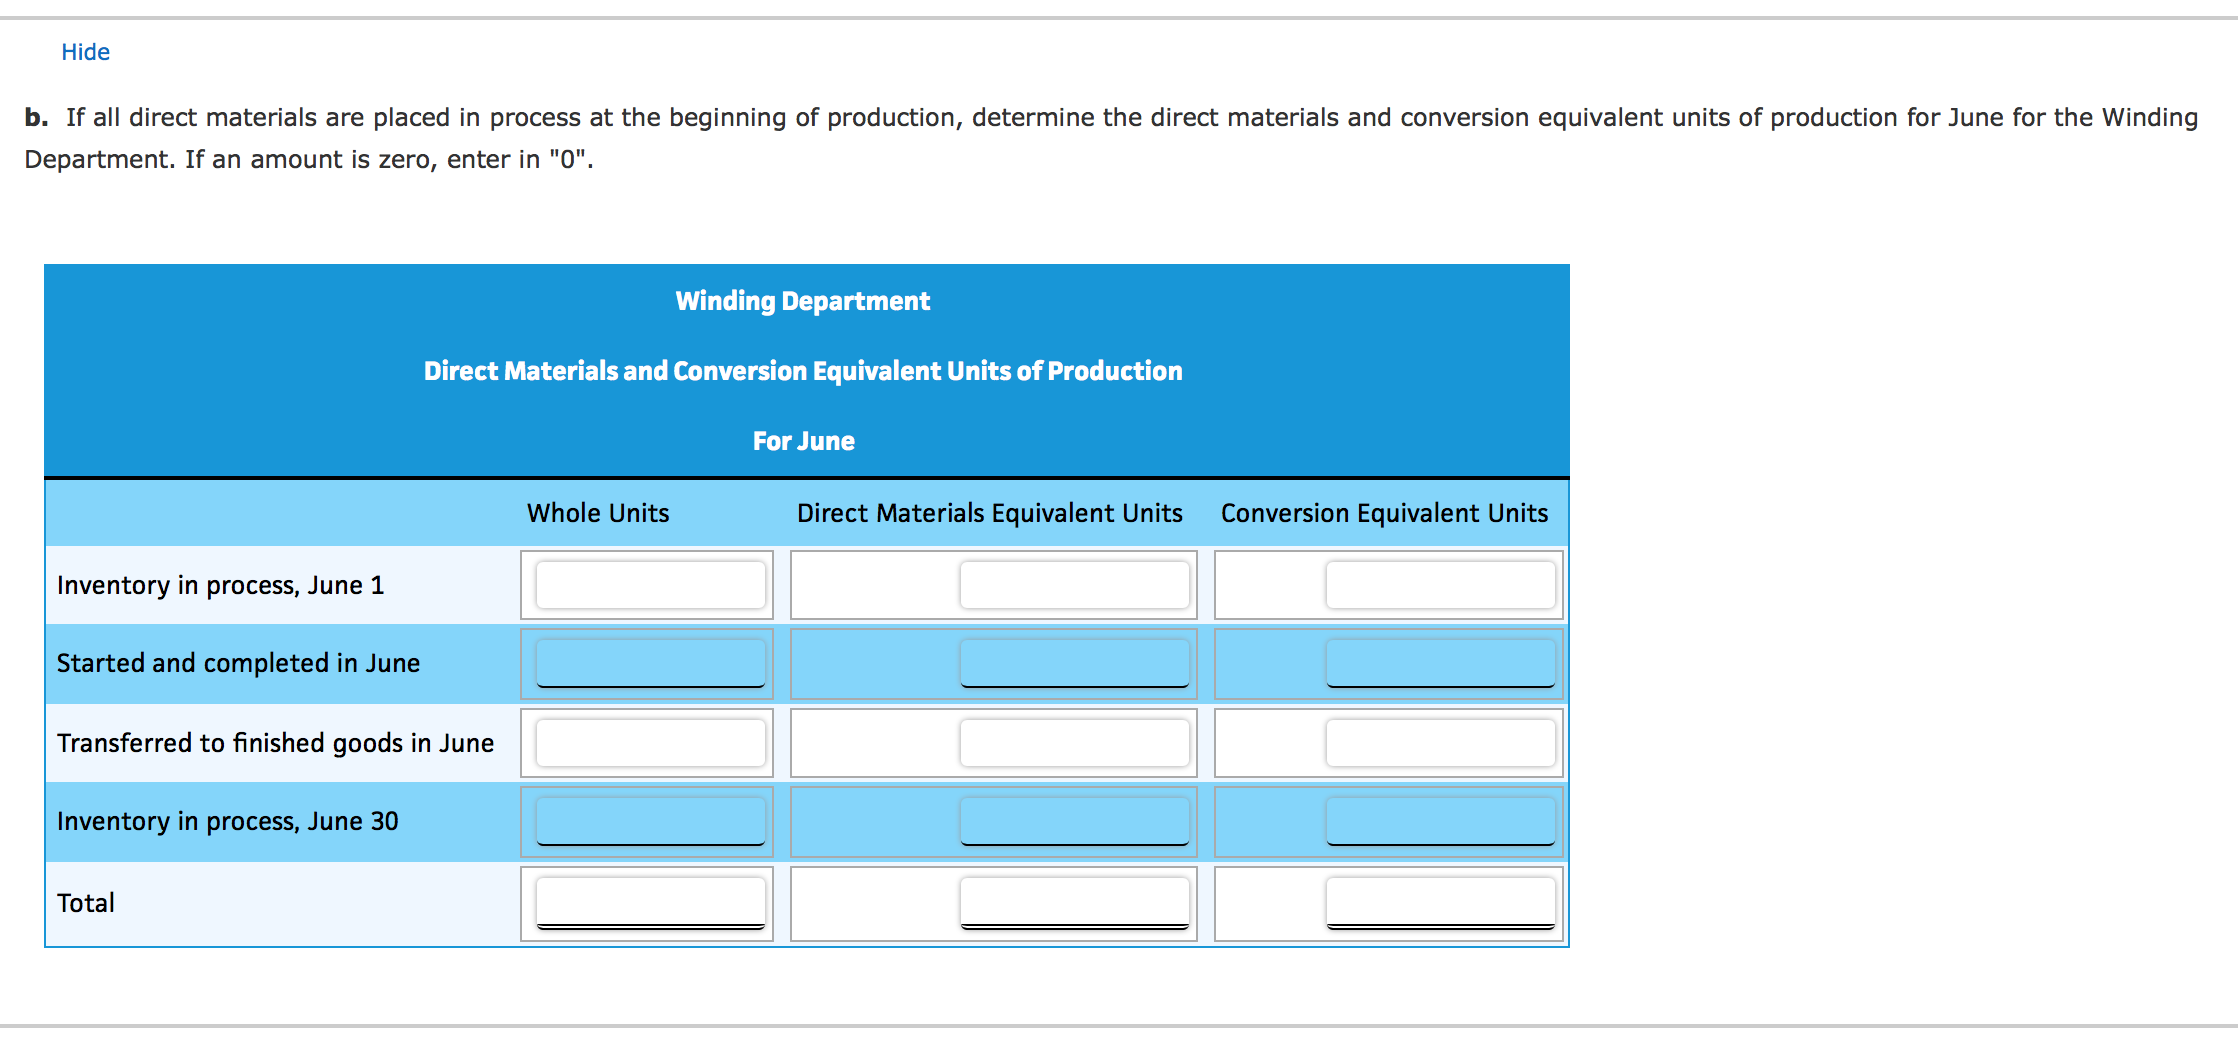2238x1038 pixels.
Task: Click 'Direct Materials Equivalent Units' header
Action: click(x=990, y=513)
